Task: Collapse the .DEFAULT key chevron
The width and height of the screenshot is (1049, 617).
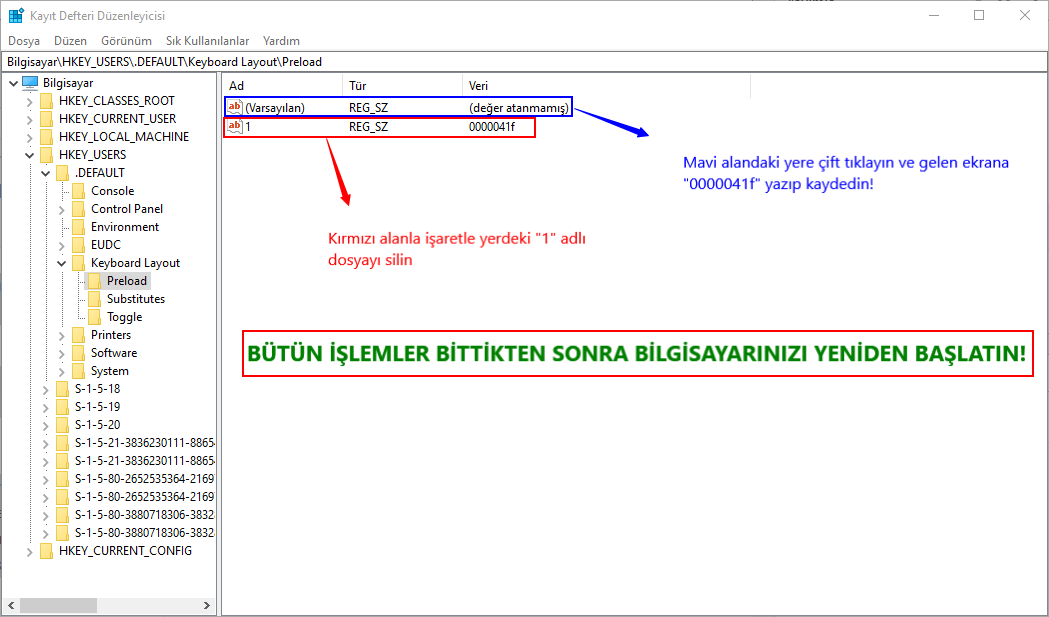Action: [x=45, y=173]
